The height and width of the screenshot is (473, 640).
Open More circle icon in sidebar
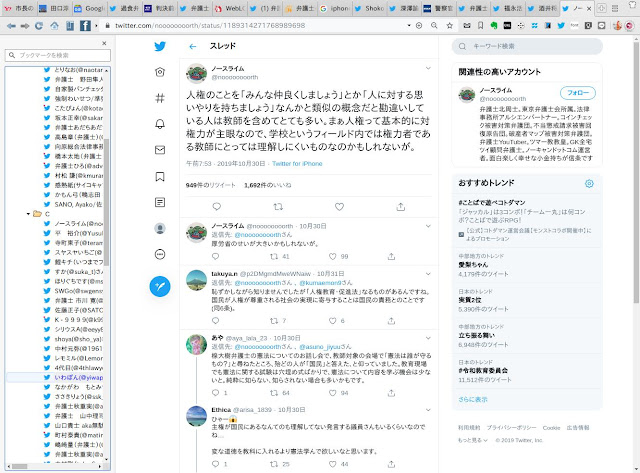point(160,255)
